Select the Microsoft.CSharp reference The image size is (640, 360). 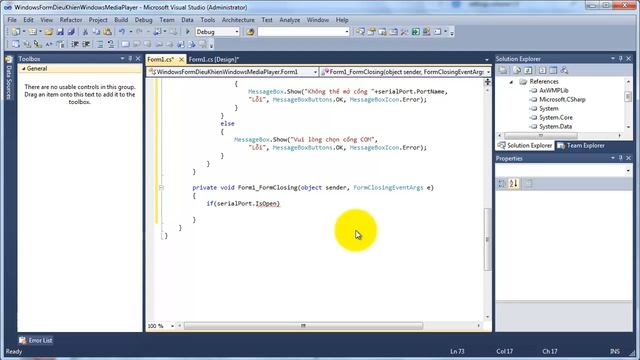click(x=562, y=100)
